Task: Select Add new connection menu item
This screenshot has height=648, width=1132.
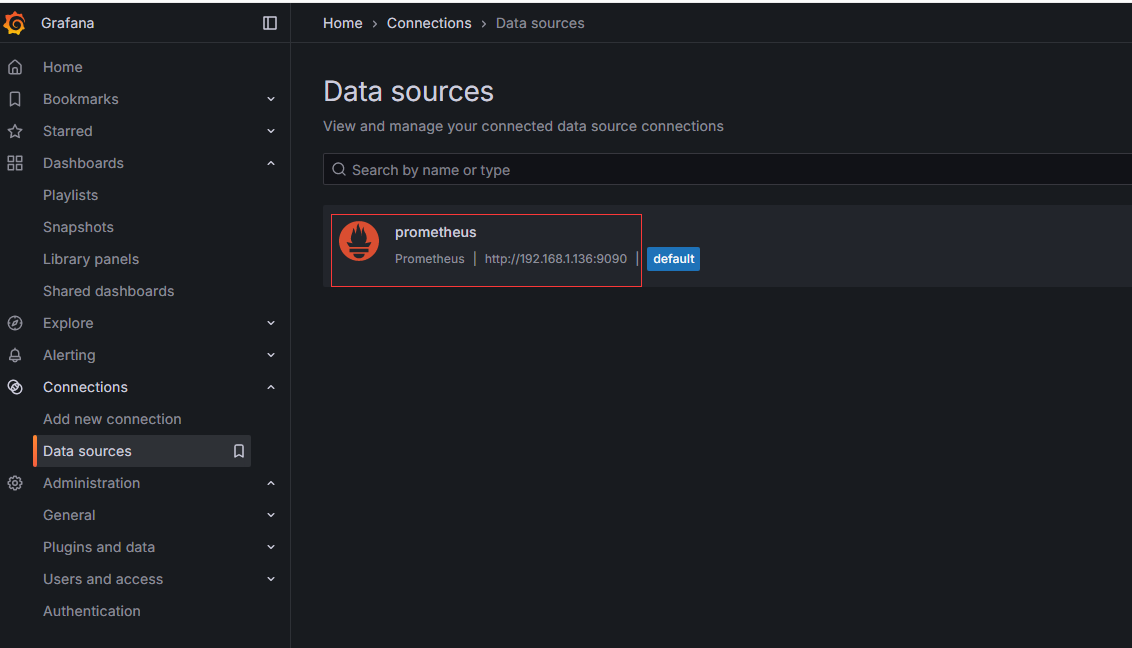Action: 112,419
